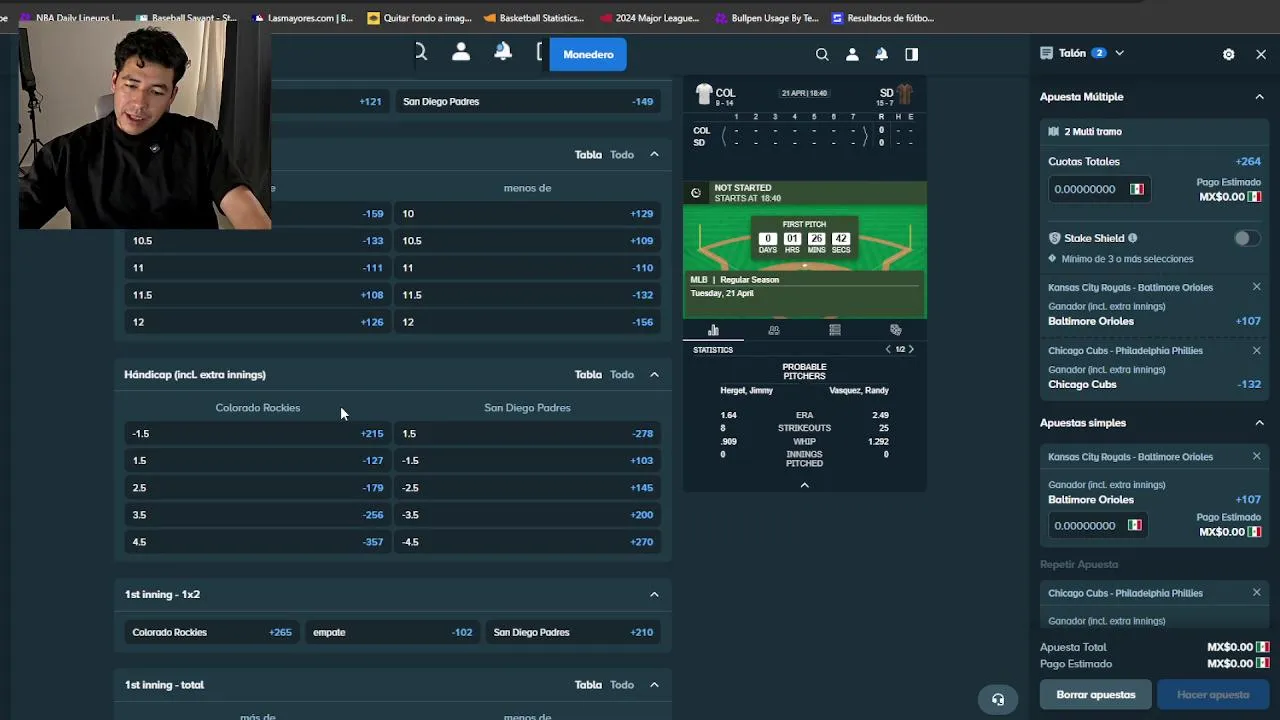Click Hacer apuesta button
This screenshot has width=1280, height=720.
[1213, 694]
